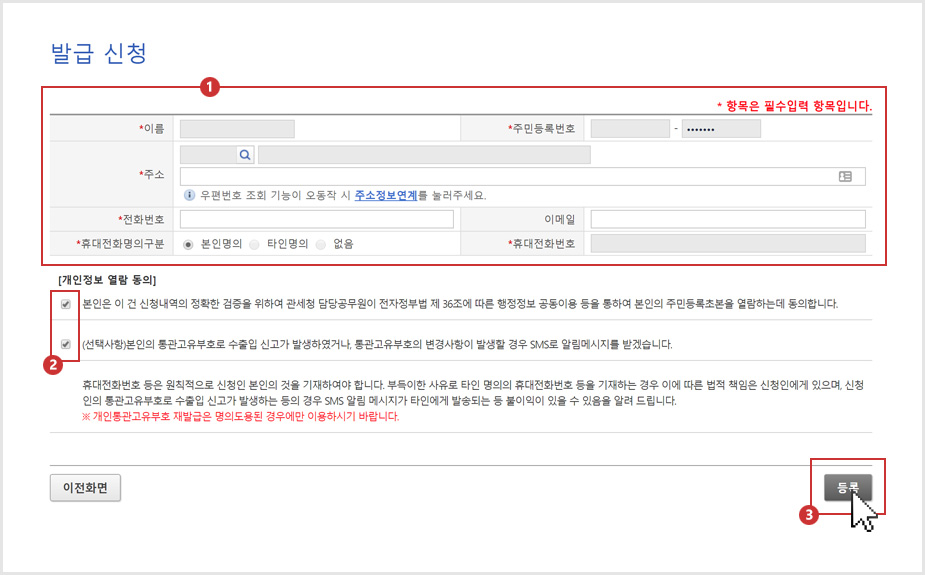Click the postal code input box
Screen dimensions: 925x575
click(x=207, y=154)
